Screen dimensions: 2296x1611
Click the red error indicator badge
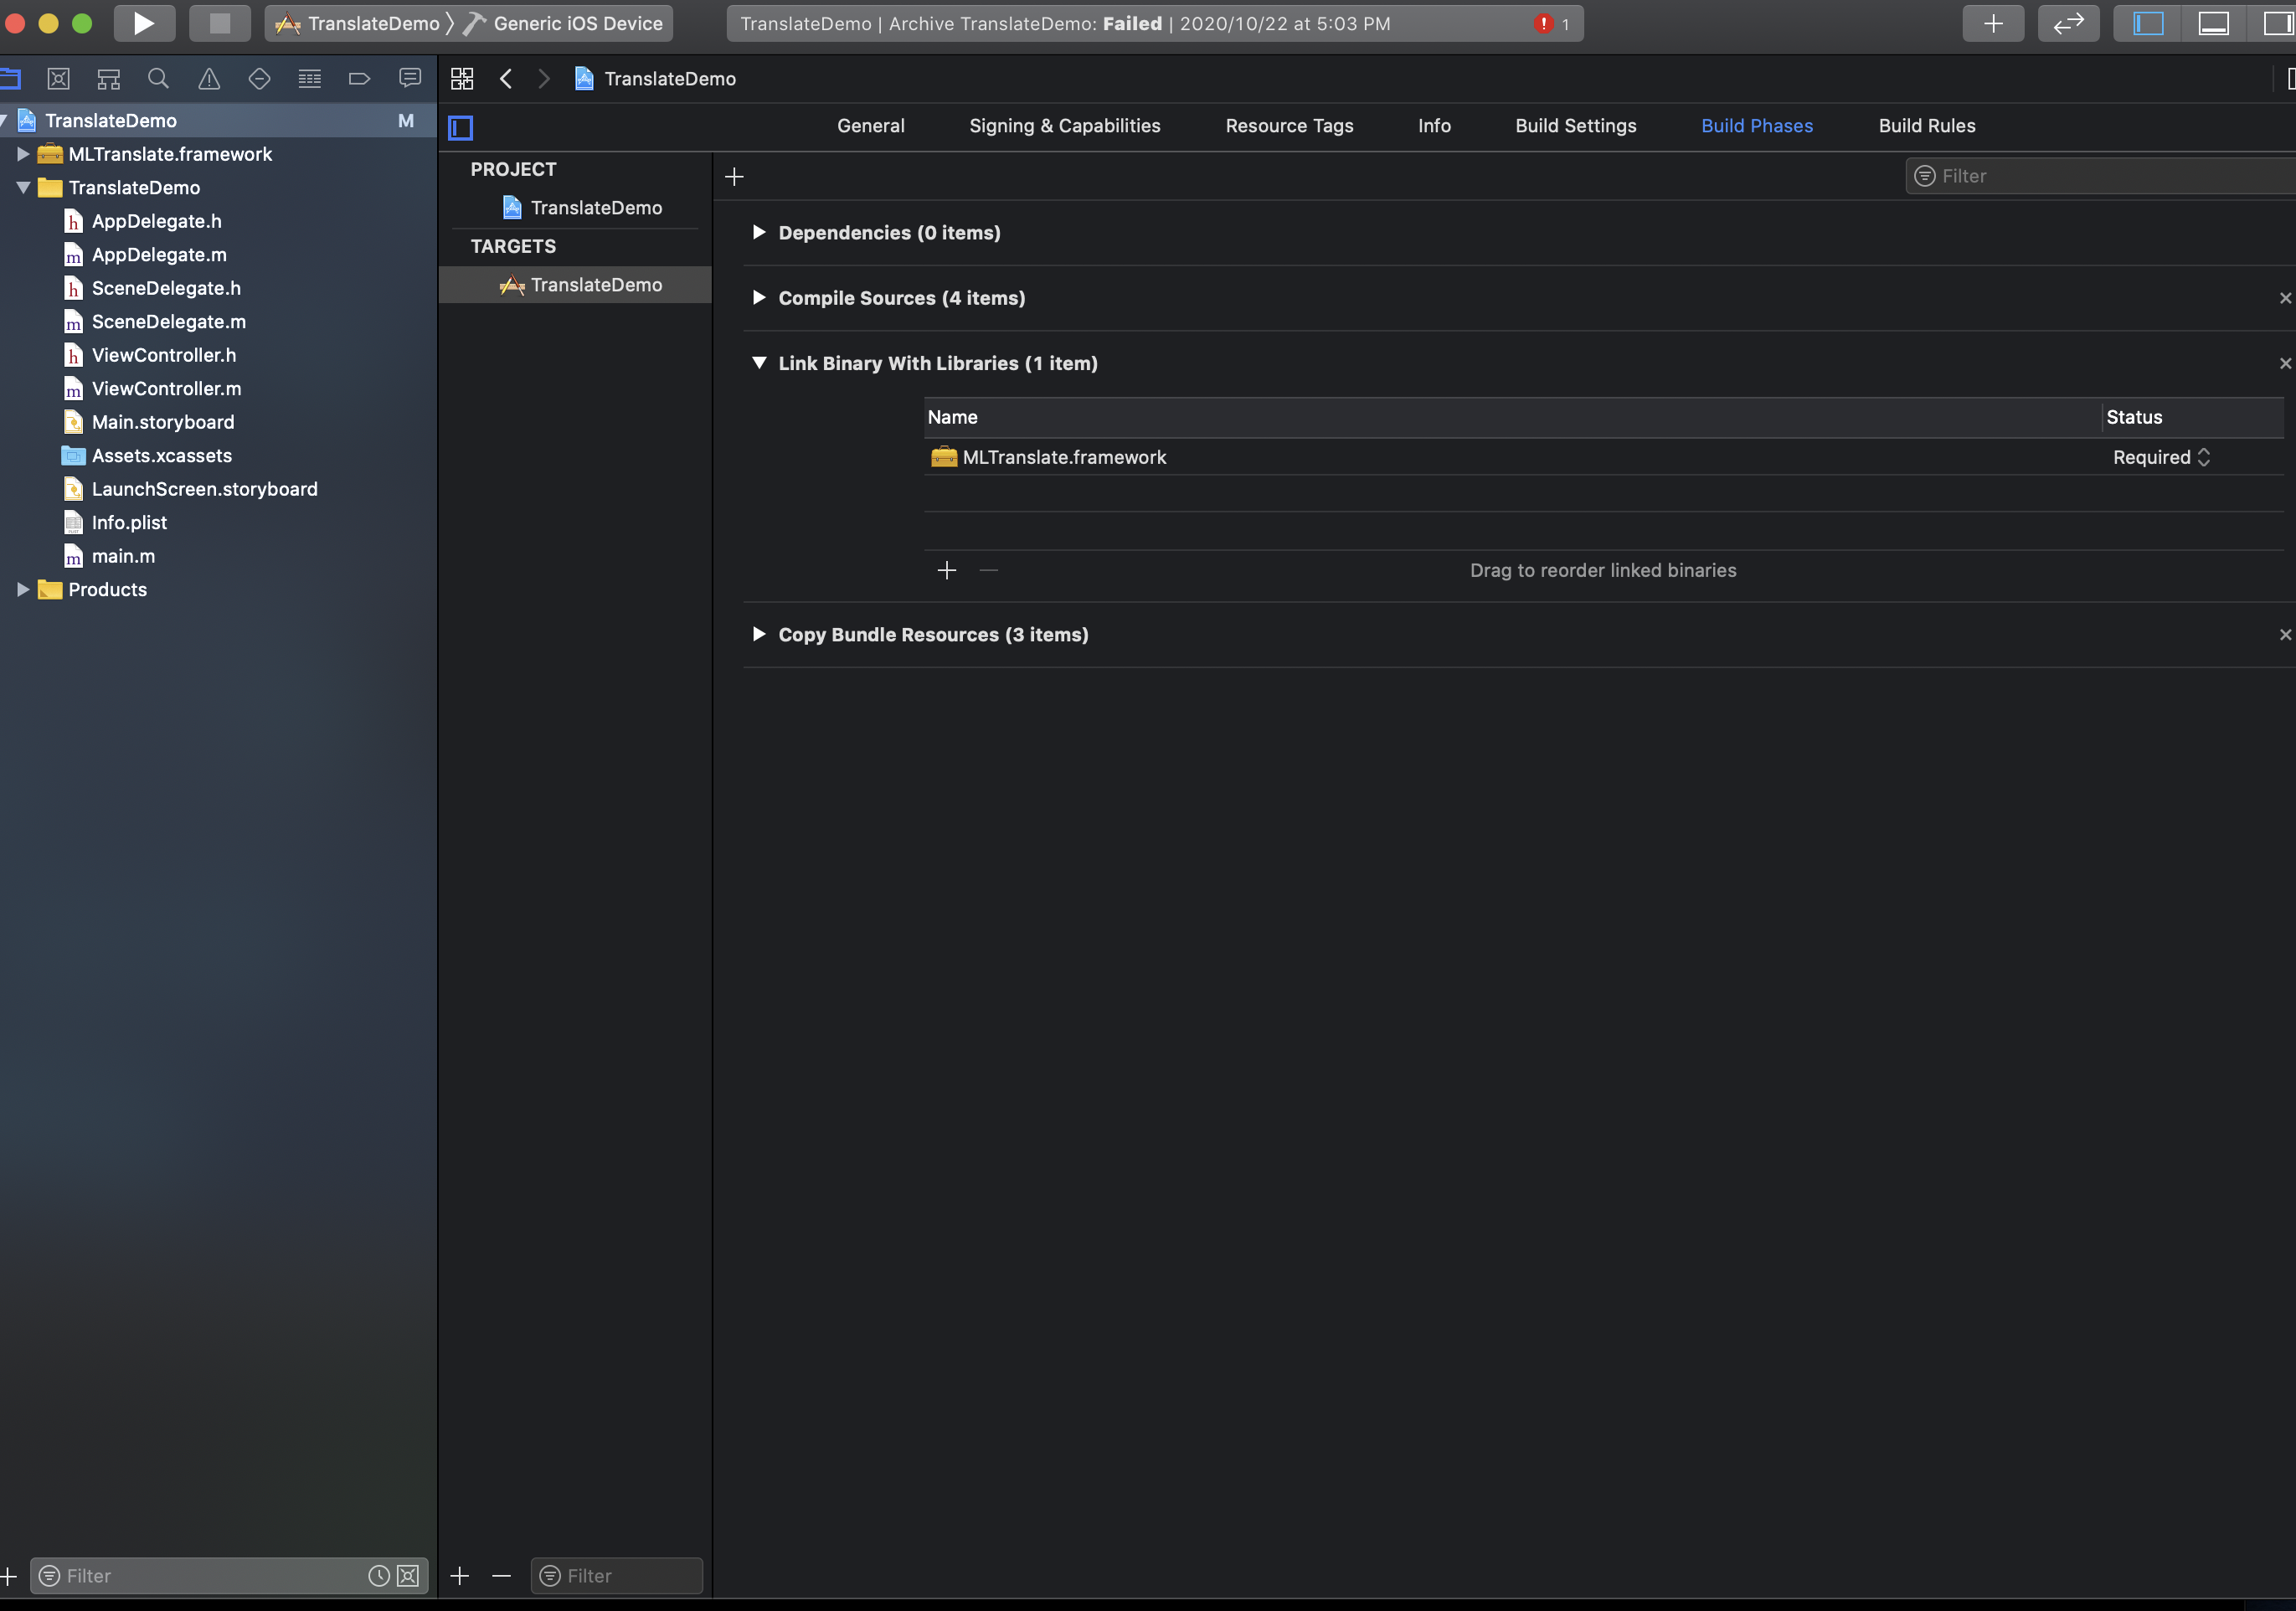click(1544, 23)
